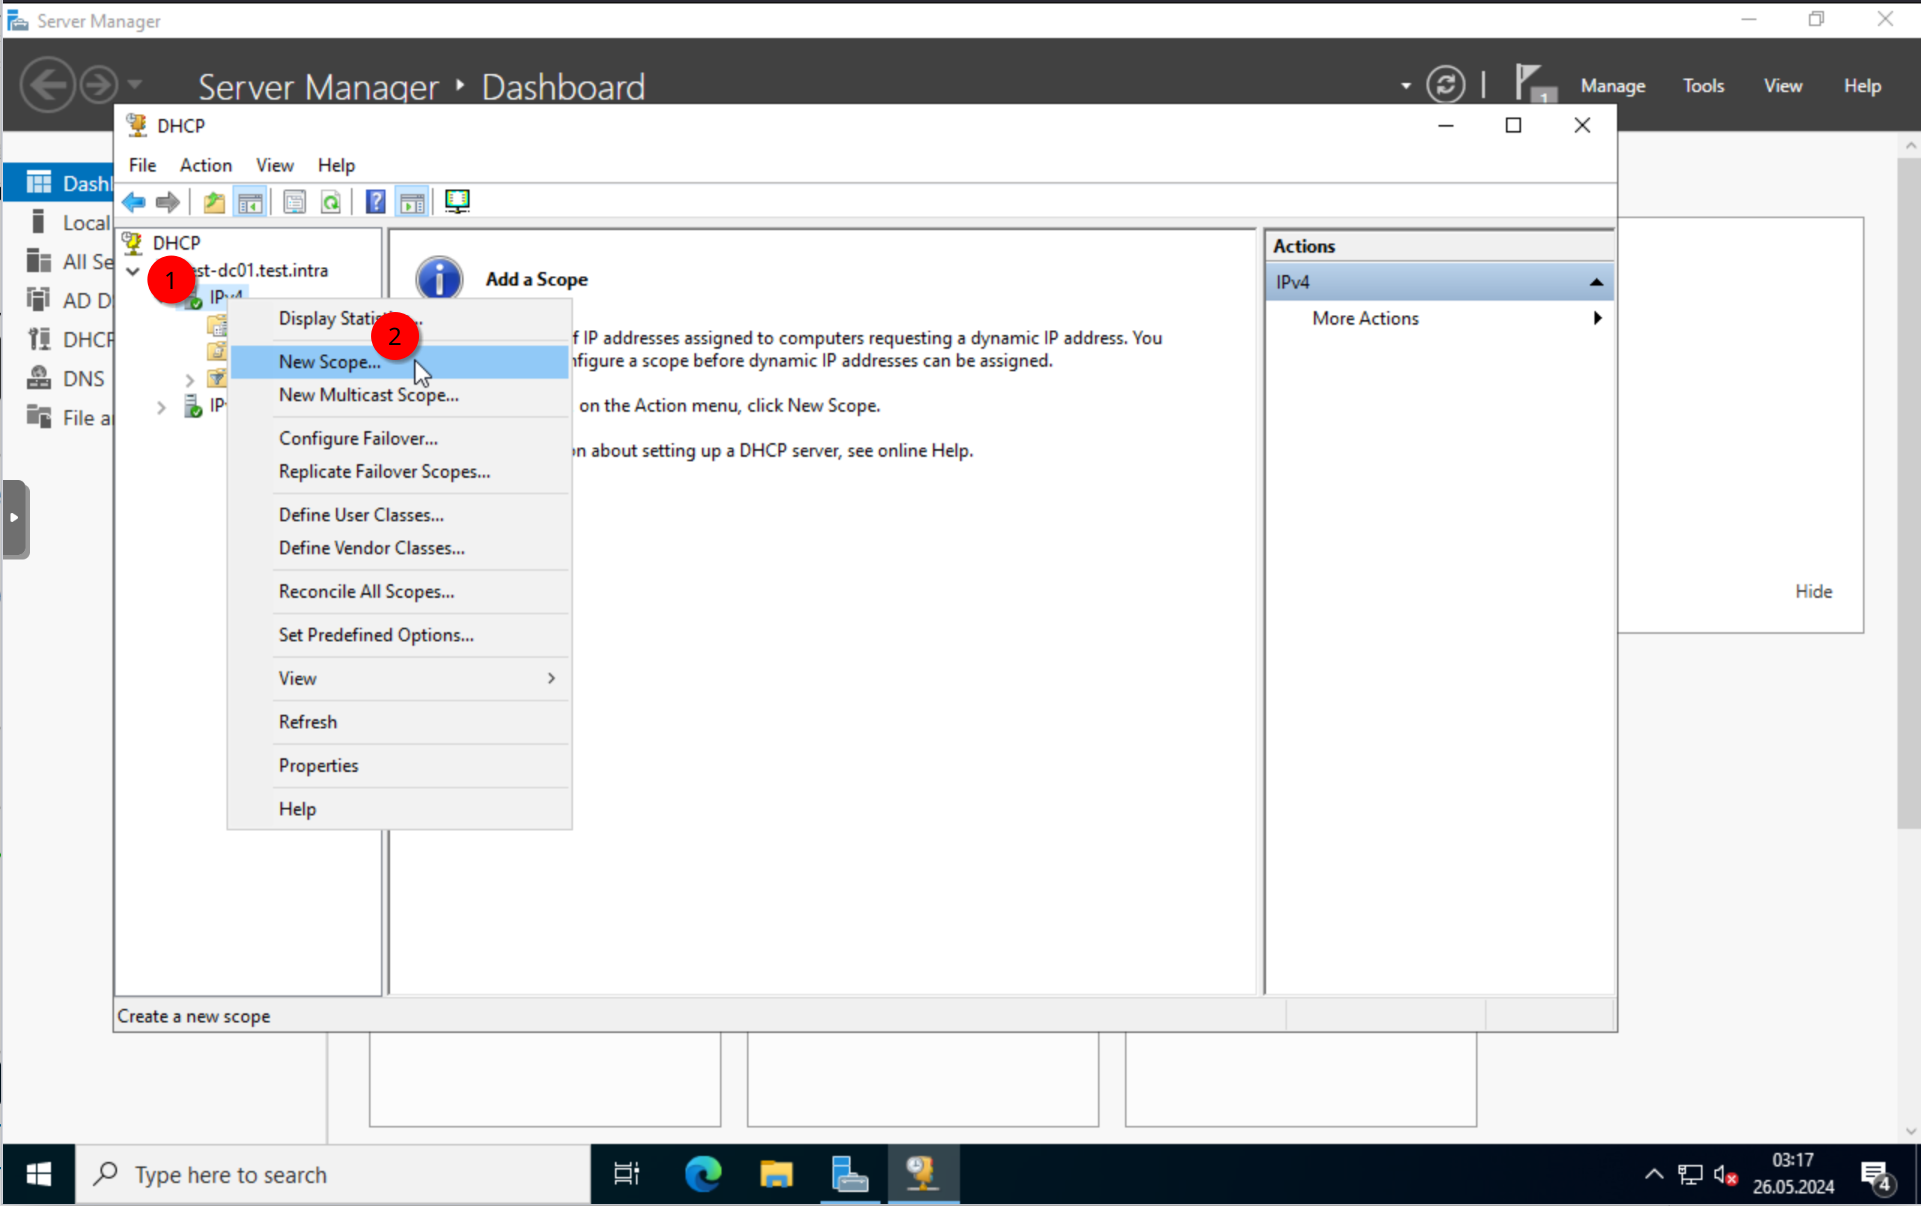Select Set Predefined Options... entry
Screen dimensions: 1921x1206
tap(400, 635)
